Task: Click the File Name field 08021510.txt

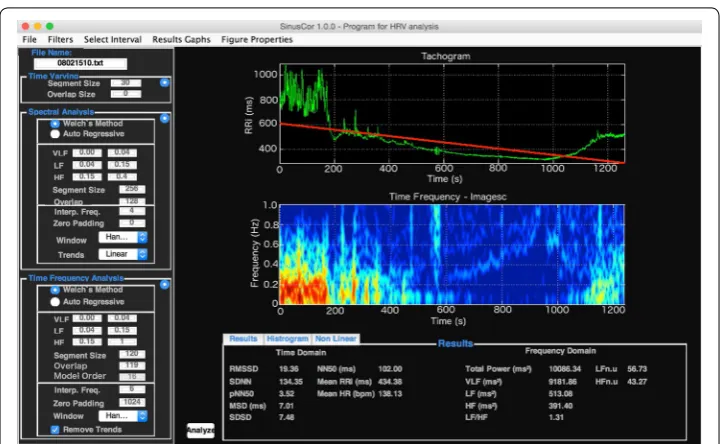Action: tap(80, 63)
